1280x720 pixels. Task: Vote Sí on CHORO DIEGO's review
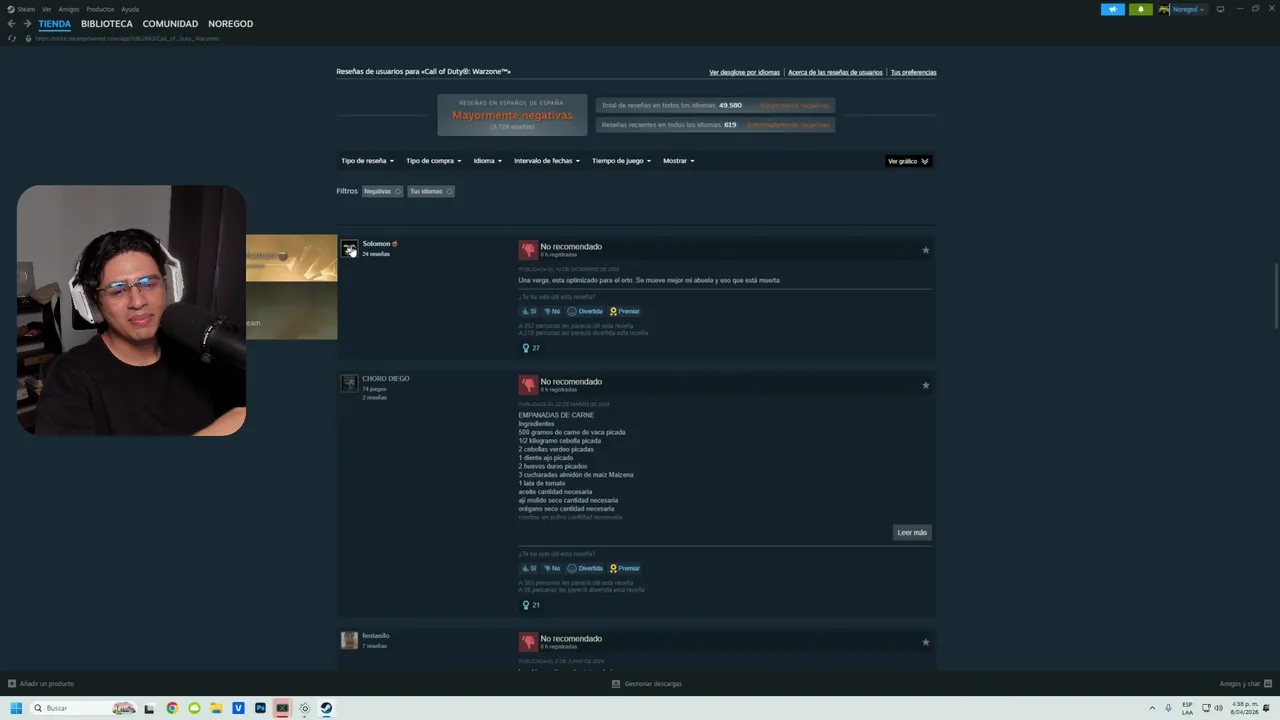pos(529,568)
